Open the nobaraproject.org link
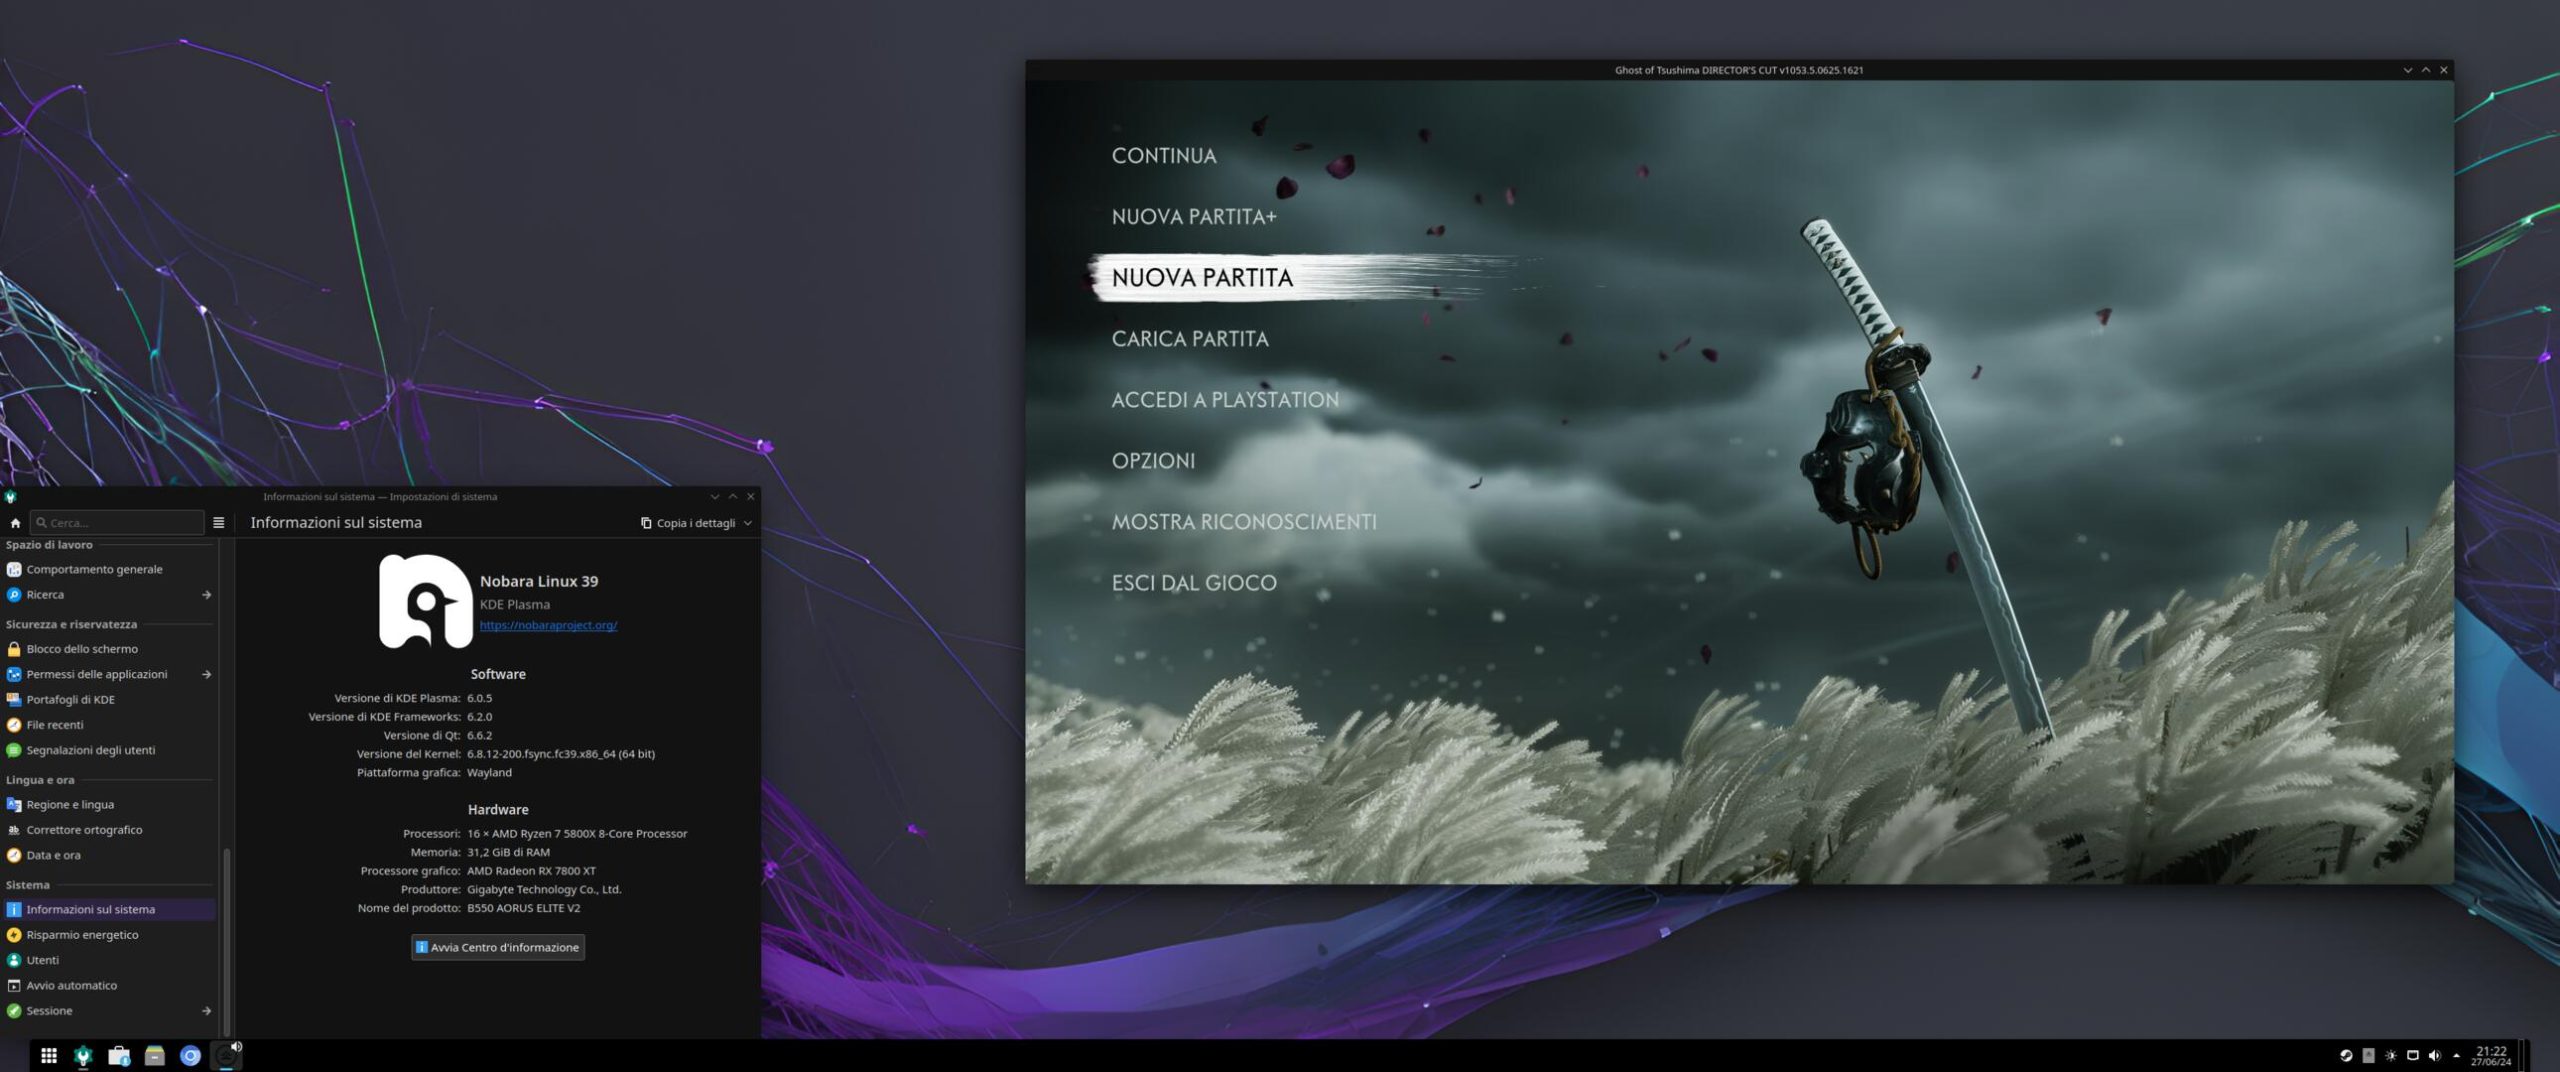 548,626
